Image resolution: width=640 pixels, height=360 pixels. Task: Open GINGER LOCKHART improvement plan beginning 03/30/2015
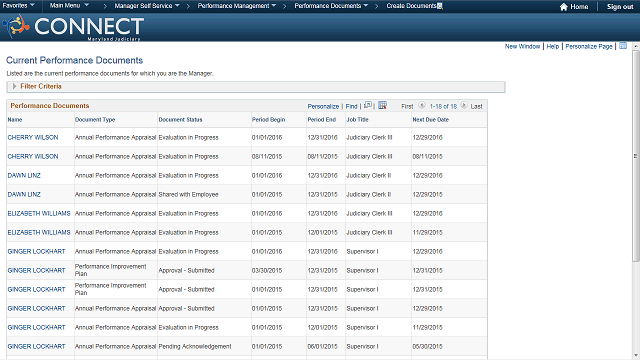36,270
